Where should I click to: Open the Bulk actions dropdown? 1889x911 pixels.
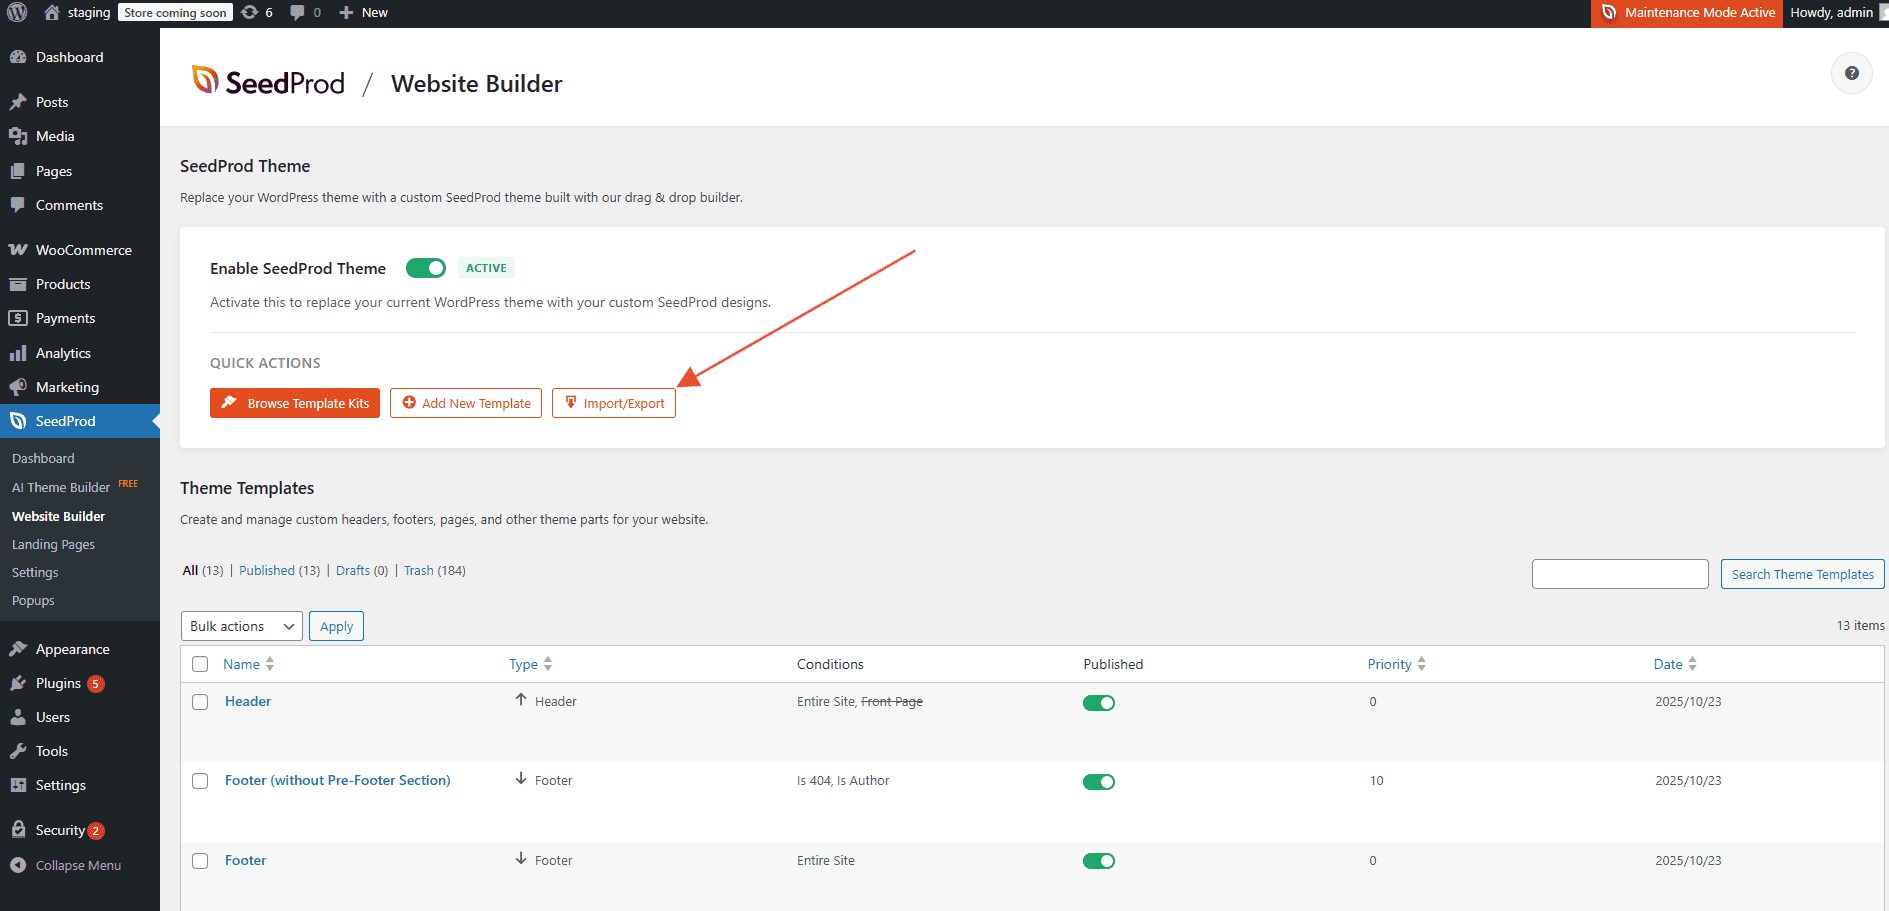(241, 626)
